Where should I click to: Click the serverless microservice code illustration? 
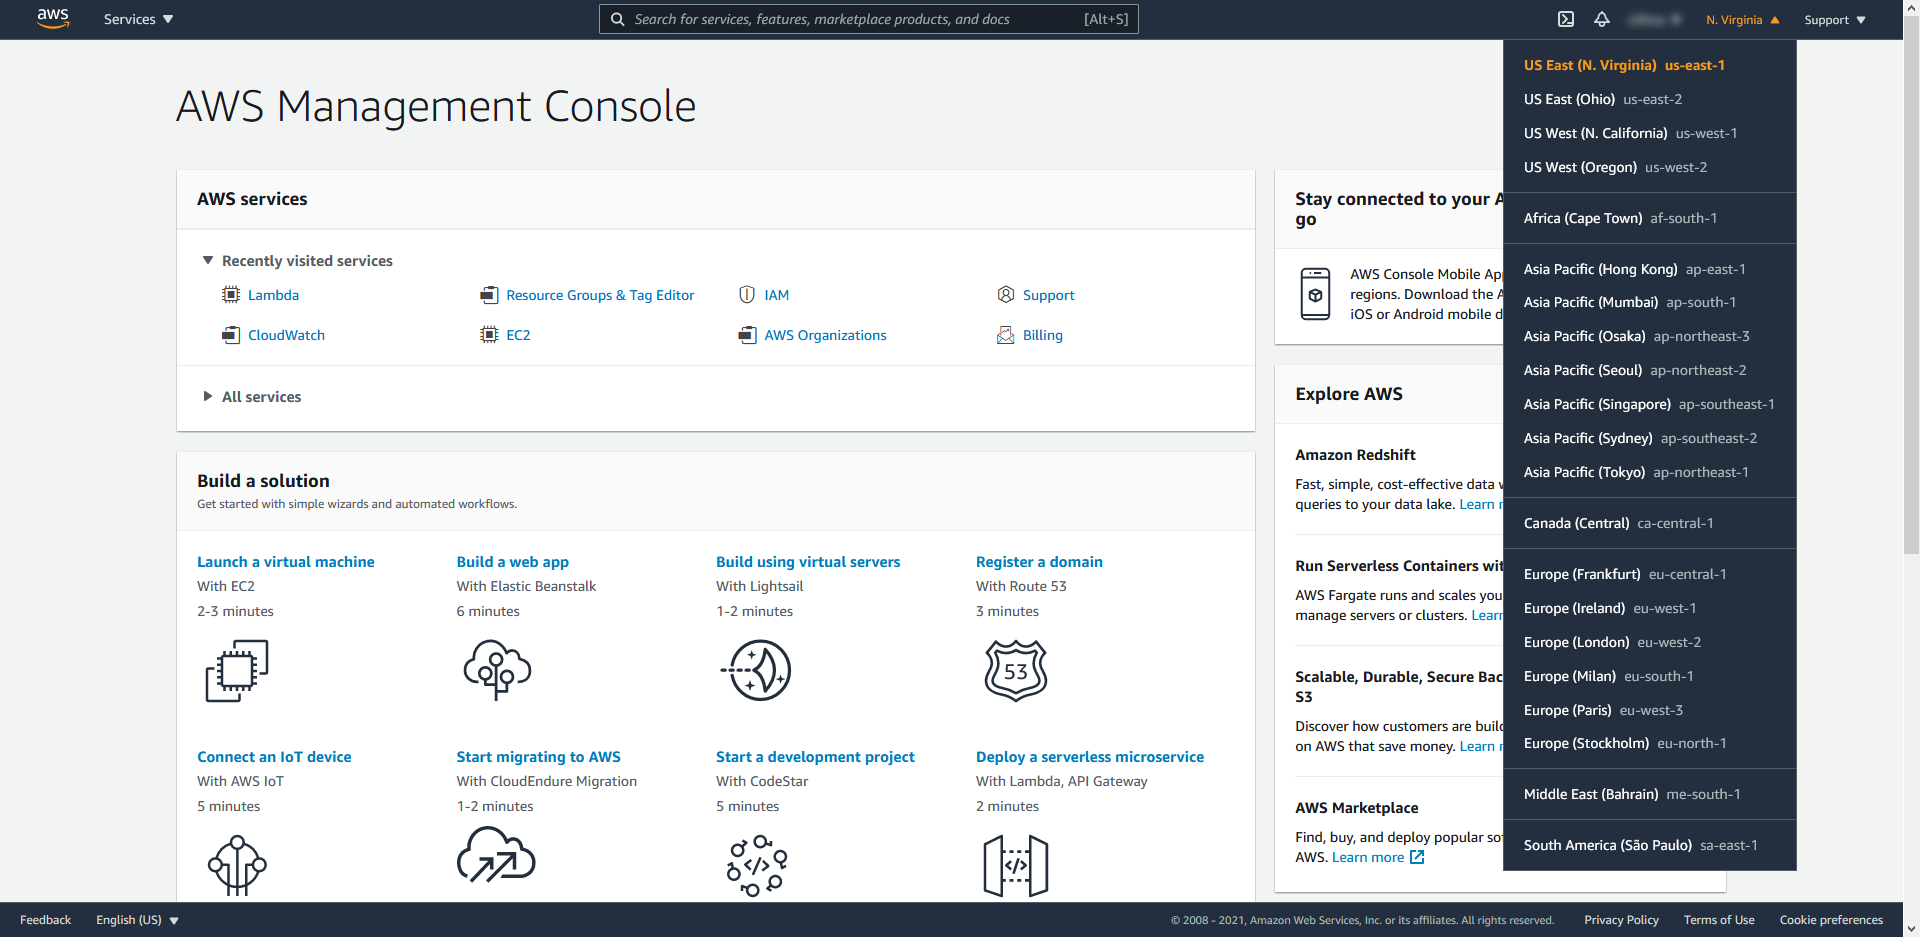(1016, 865)
